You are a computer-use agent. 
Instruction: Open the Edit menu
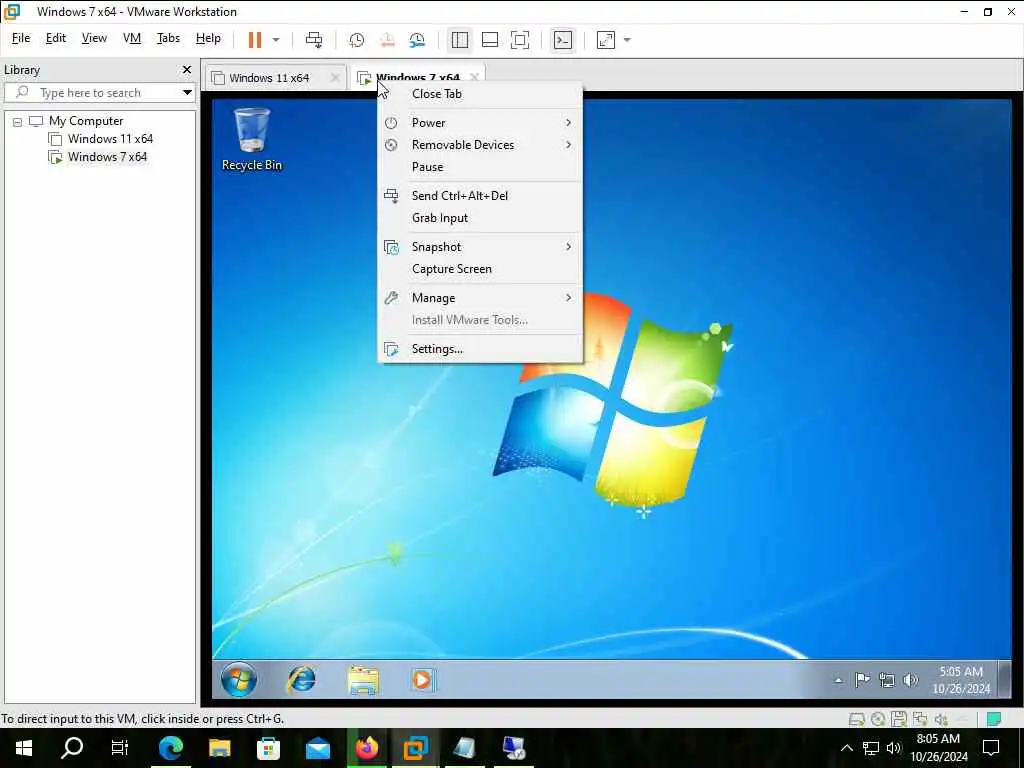pos(56,38)
